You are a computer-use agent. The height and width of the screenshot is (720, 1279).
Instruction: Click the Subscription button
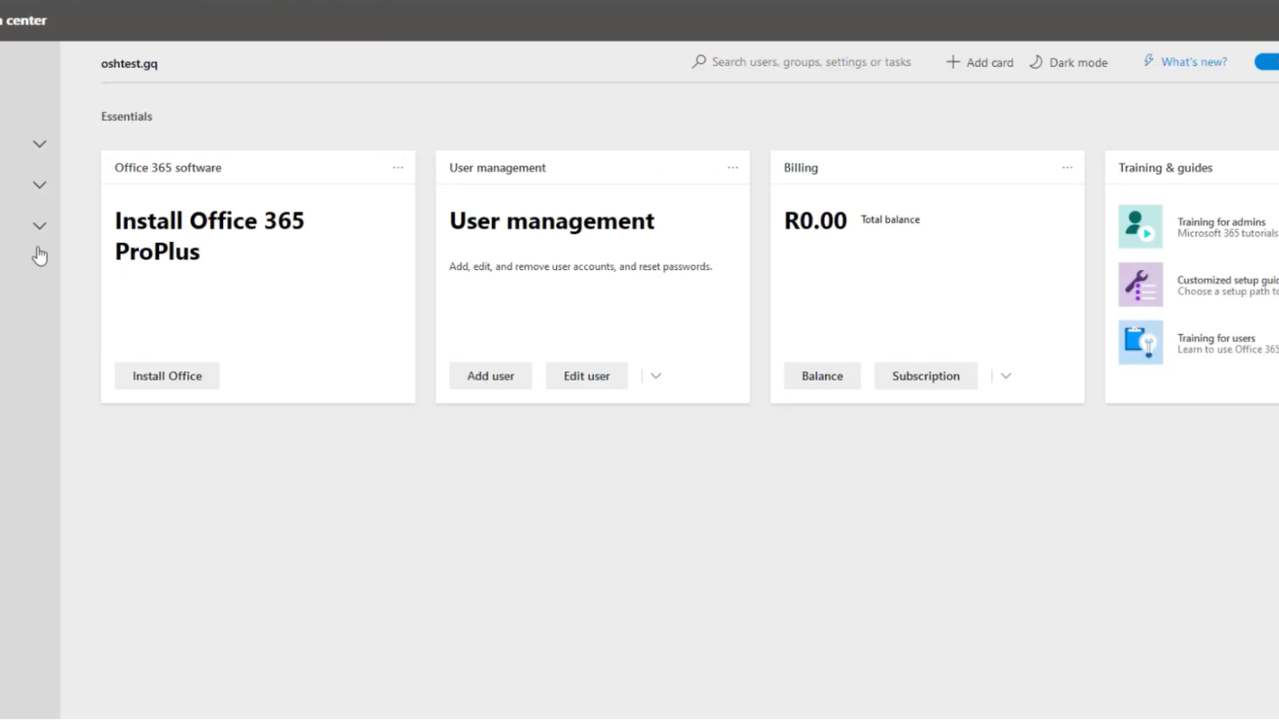coord(926,376)
